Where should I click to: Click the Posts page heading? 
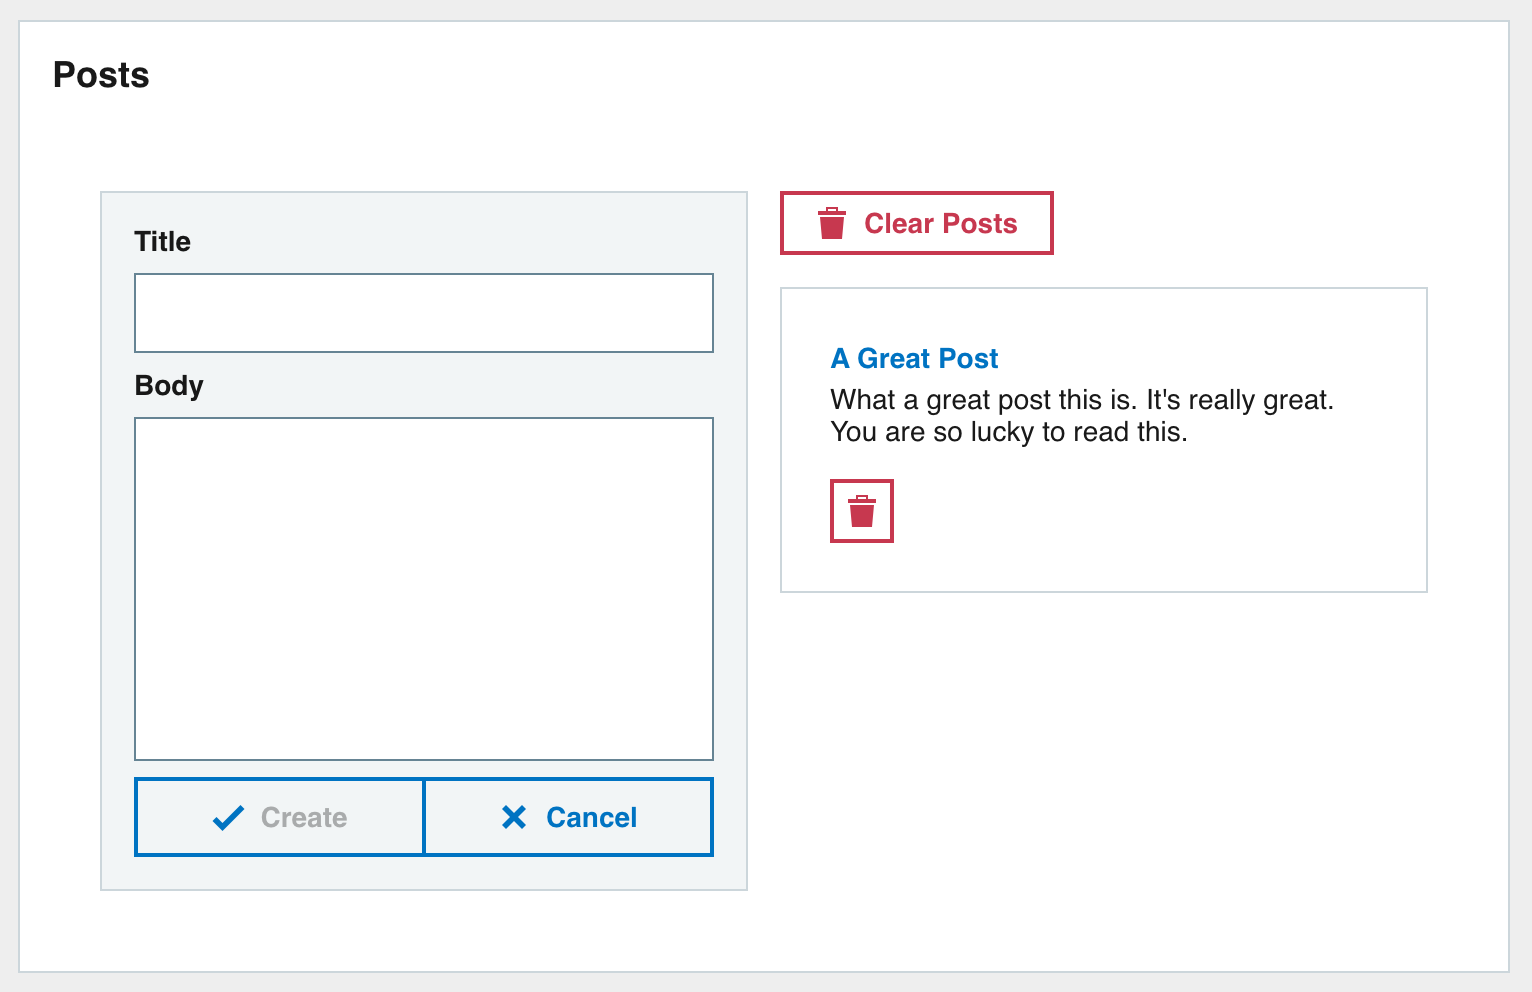[x=101, y=74]
